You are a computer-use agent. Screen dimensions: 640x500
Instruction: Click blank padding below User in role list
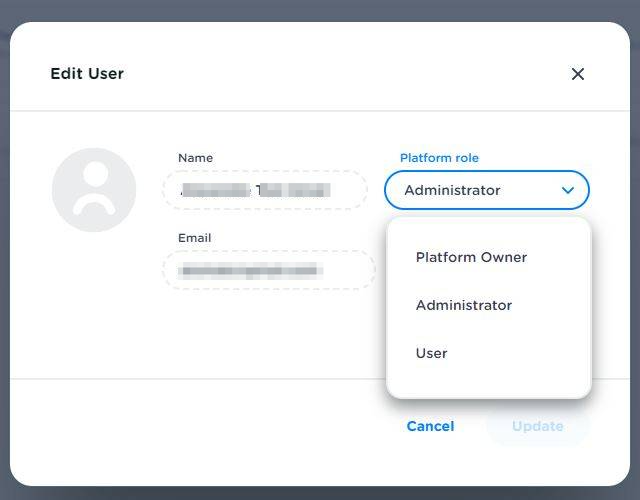pos(488,384)
